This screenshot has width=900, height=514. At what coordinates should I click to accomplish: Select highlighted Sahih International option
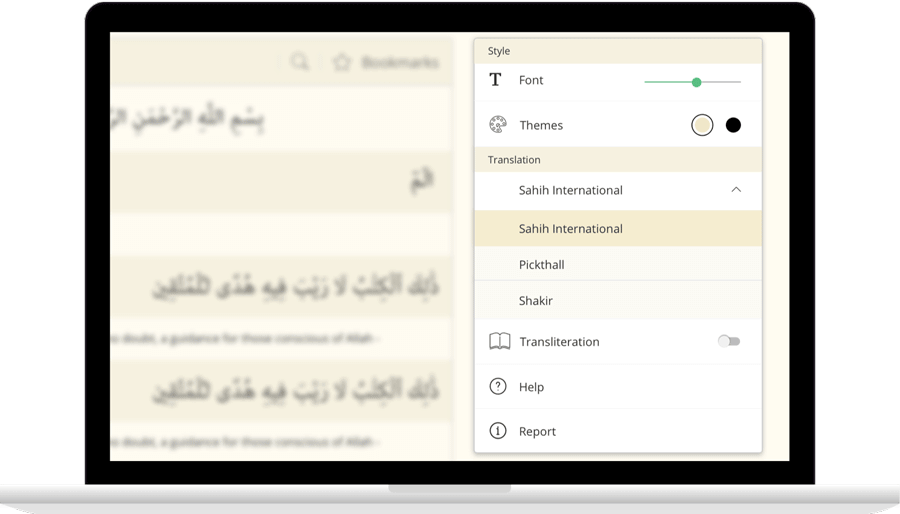570,229
